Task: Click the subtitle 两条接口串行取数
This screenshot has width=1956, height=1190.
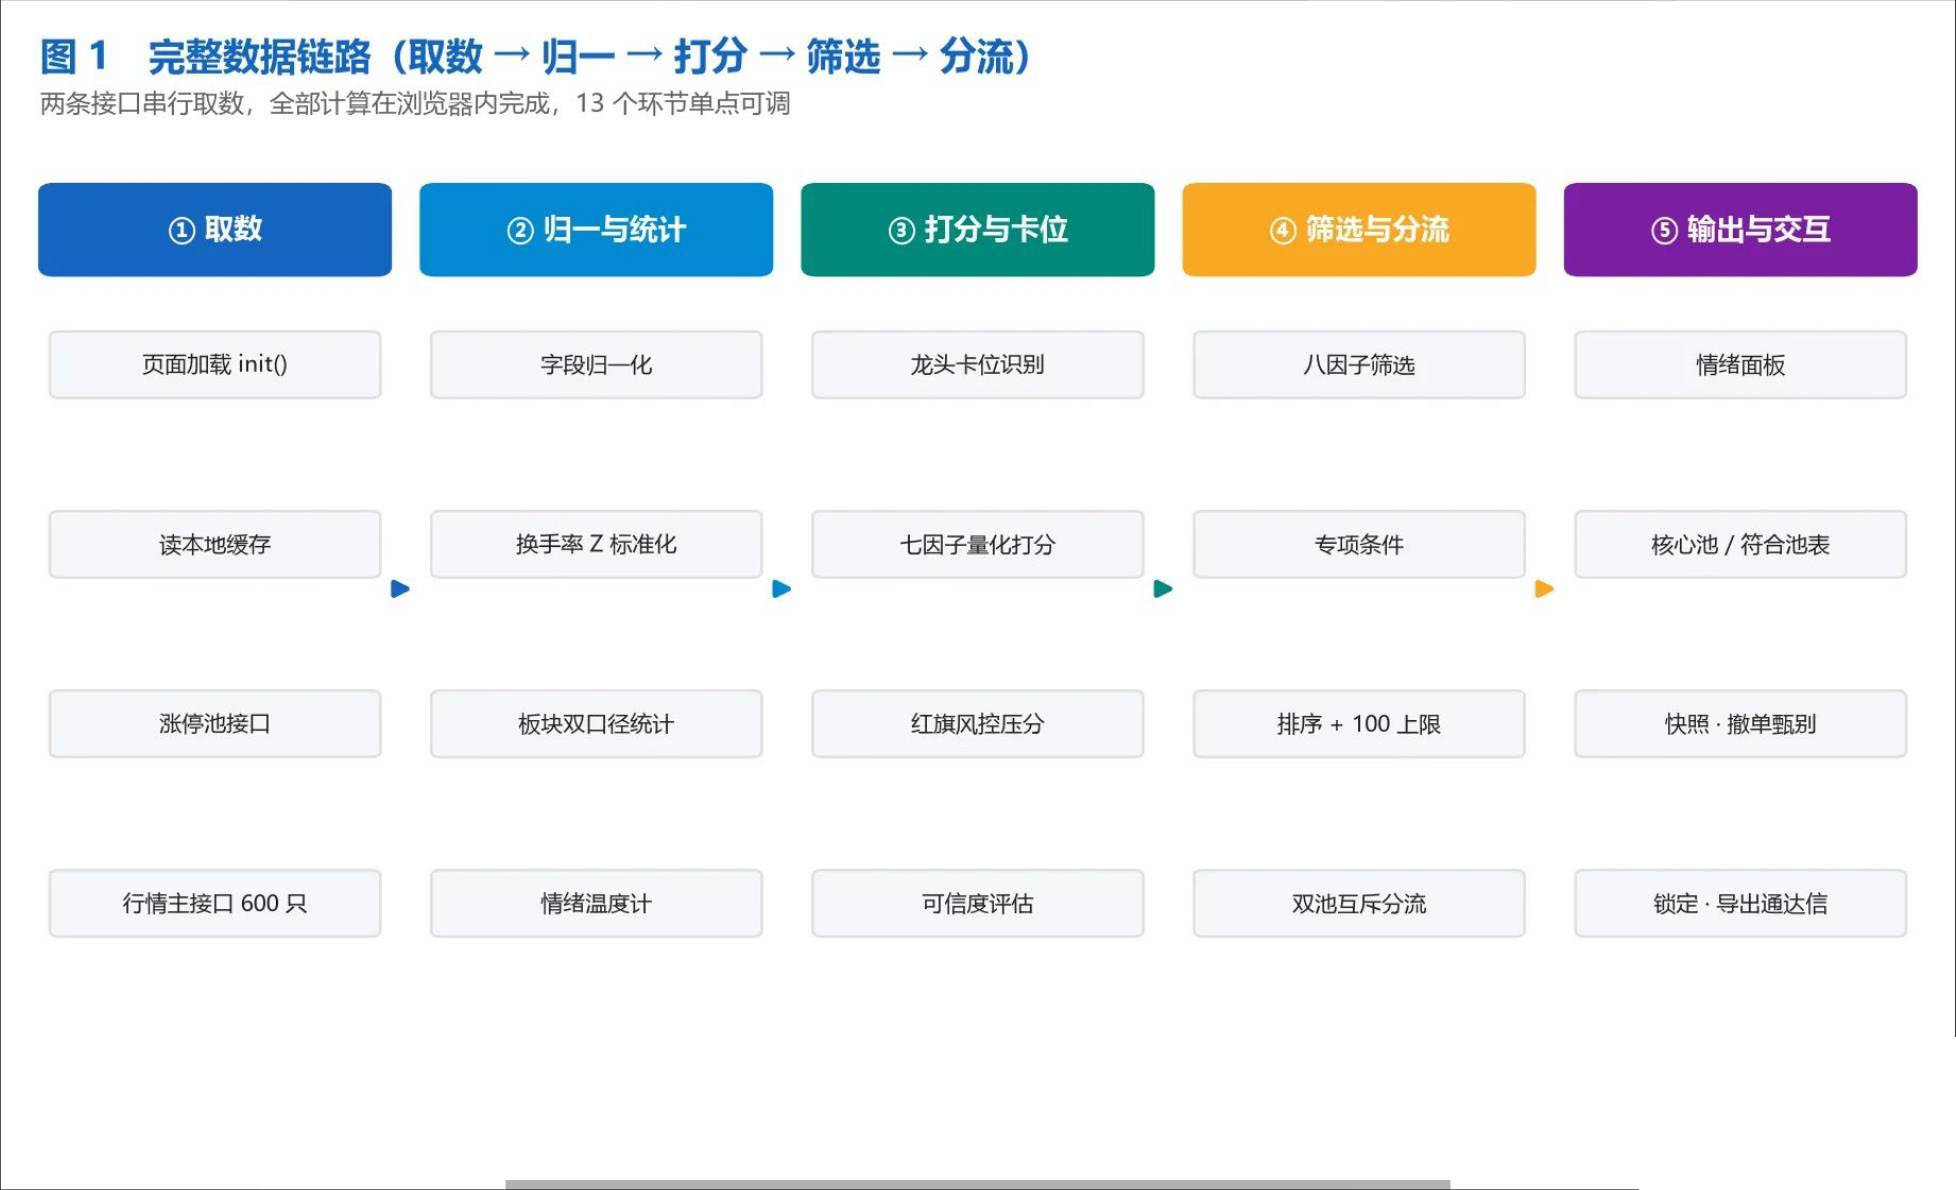Action: pyautogui.click(x=415, y=104)
